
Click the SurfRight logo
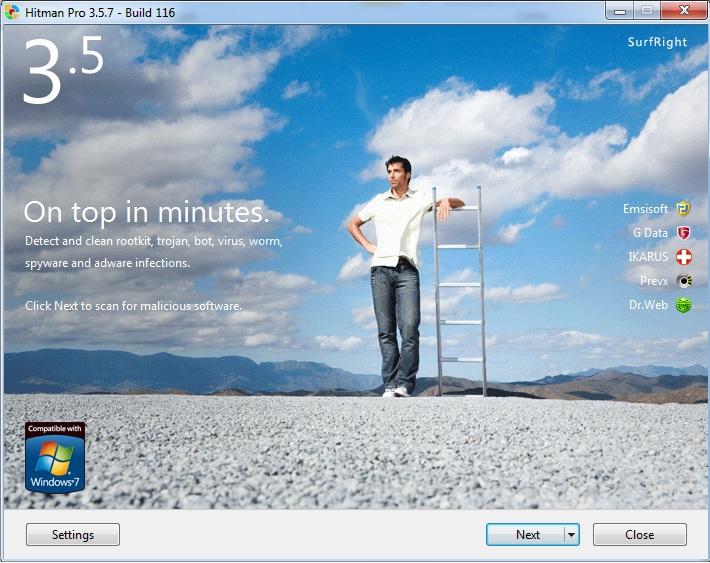coord(657,42)
